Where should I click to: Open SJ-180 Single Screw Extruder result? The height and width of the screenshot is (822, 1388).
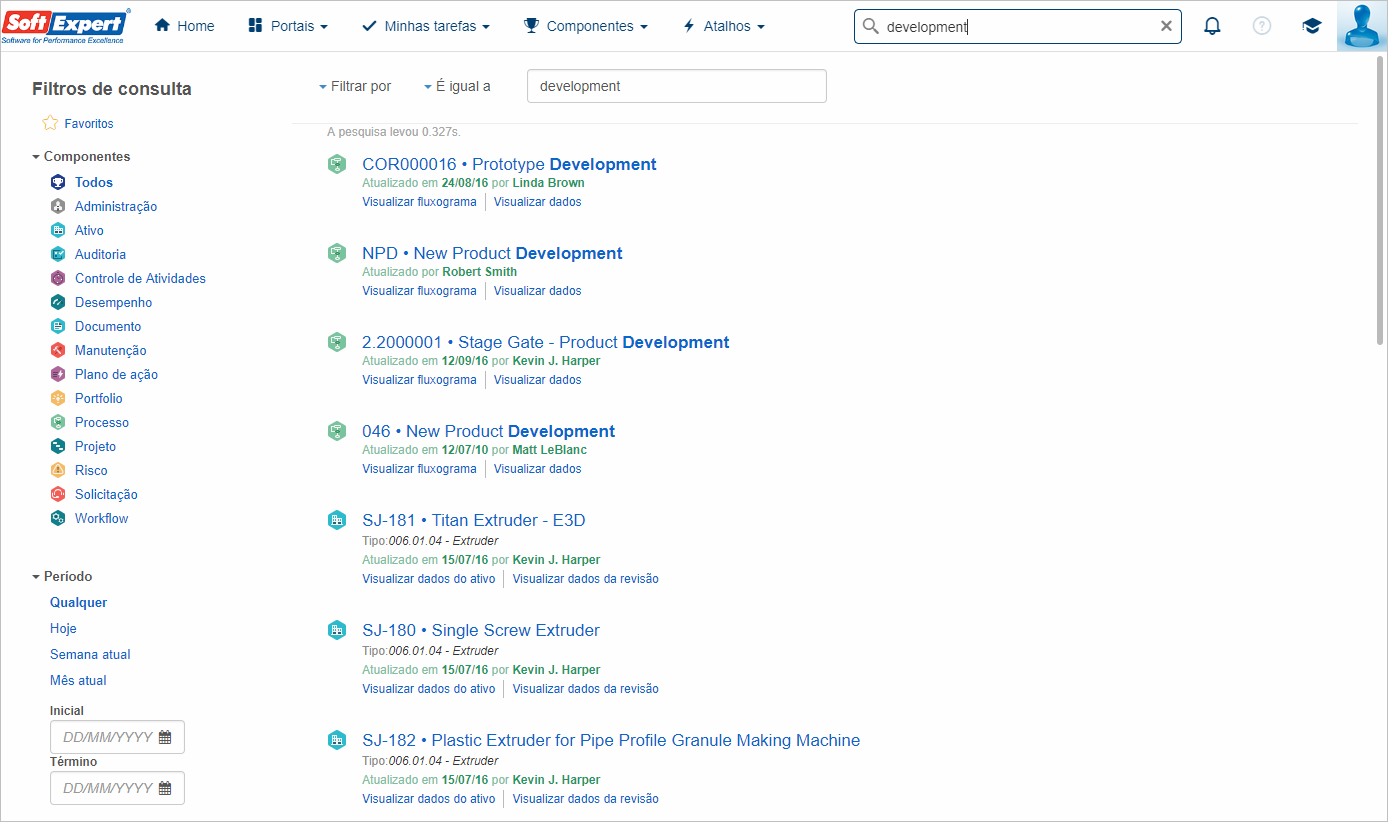point(481,630)
